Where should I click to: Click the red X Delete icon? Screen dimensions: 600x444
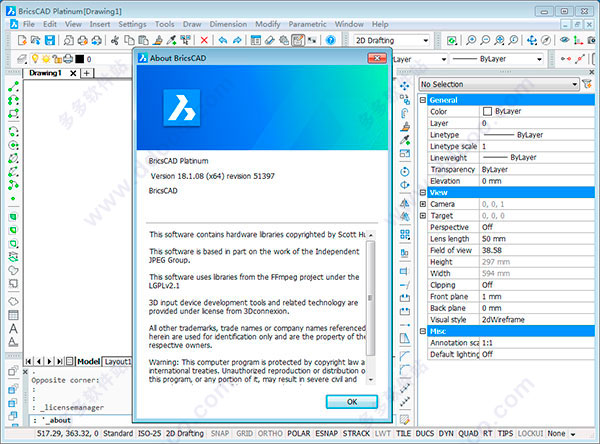pos(204,40)
